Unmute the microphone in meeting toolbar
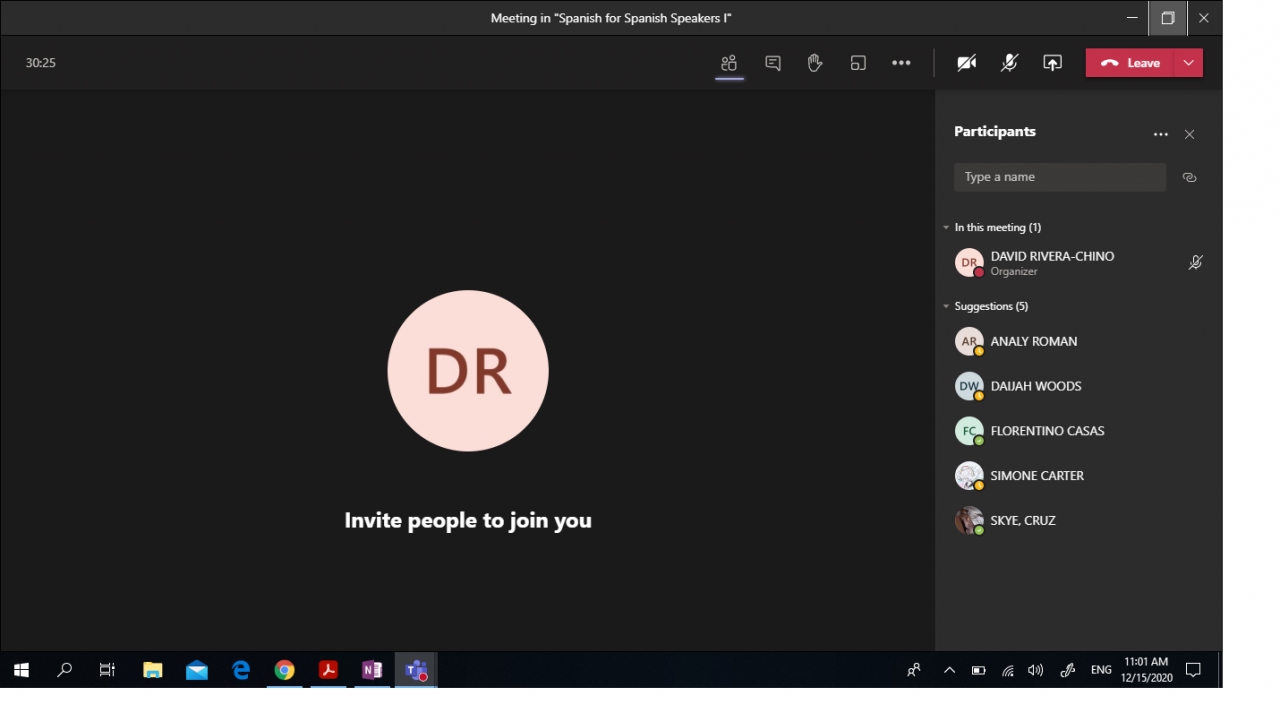This screenshot has height=713, width=1280. pos(1009,63)
